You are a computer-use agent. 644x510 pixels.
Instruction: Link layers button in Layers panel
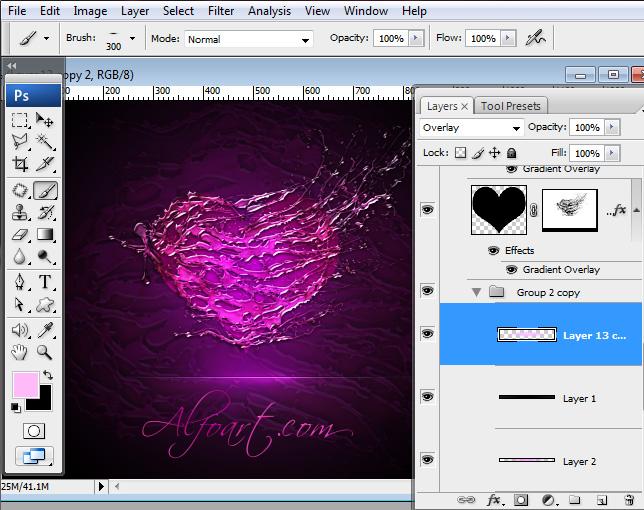pyautogui.click(x=466, y=500)
